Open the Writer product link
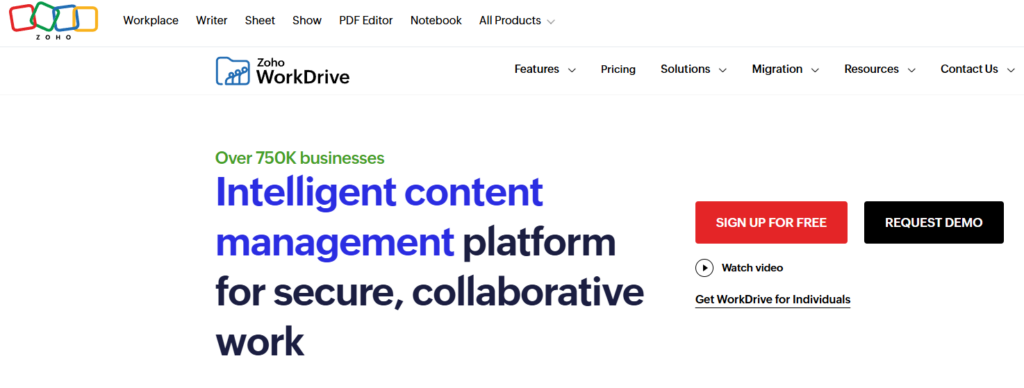The image size is (1024, 388). (212, 20)
